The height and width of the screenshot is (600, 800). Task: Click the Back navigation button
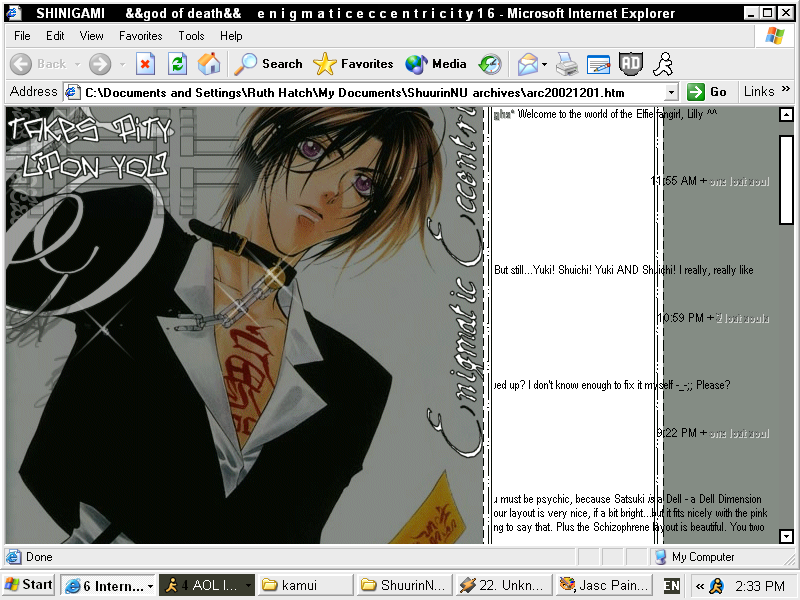point(38,64)
